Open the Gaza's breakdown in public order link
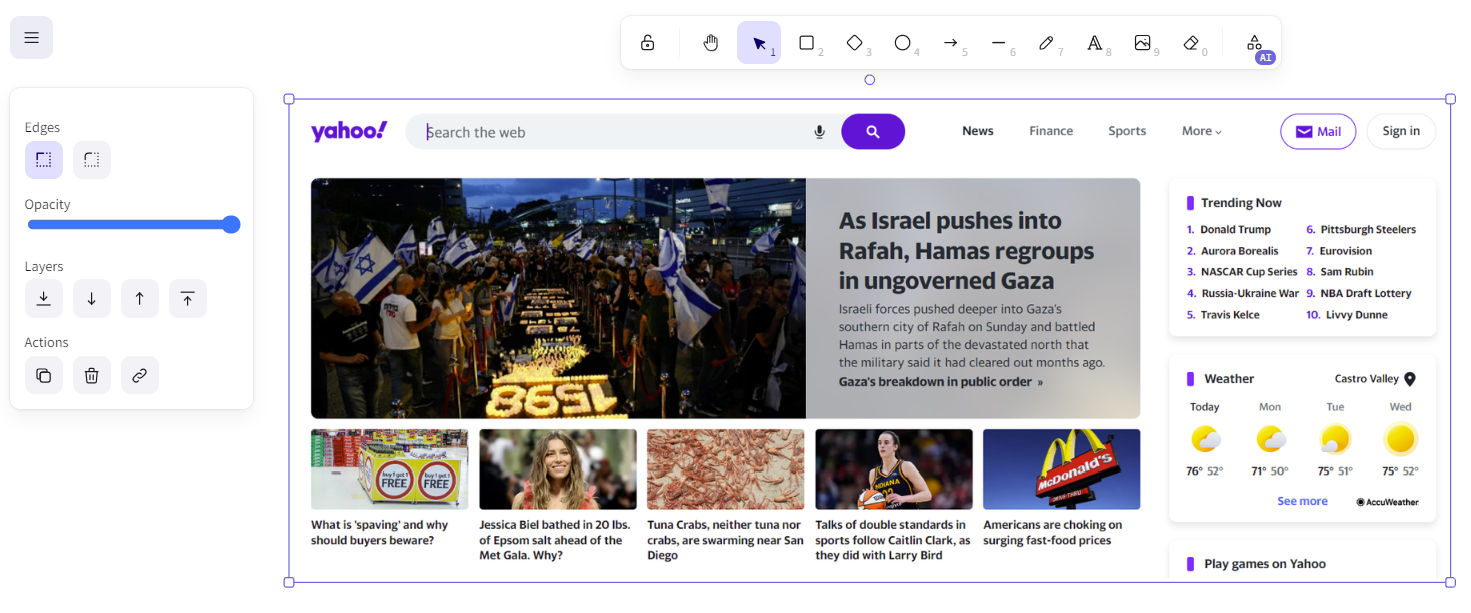The image size is (1471, 613). click(x=941, y=382)
